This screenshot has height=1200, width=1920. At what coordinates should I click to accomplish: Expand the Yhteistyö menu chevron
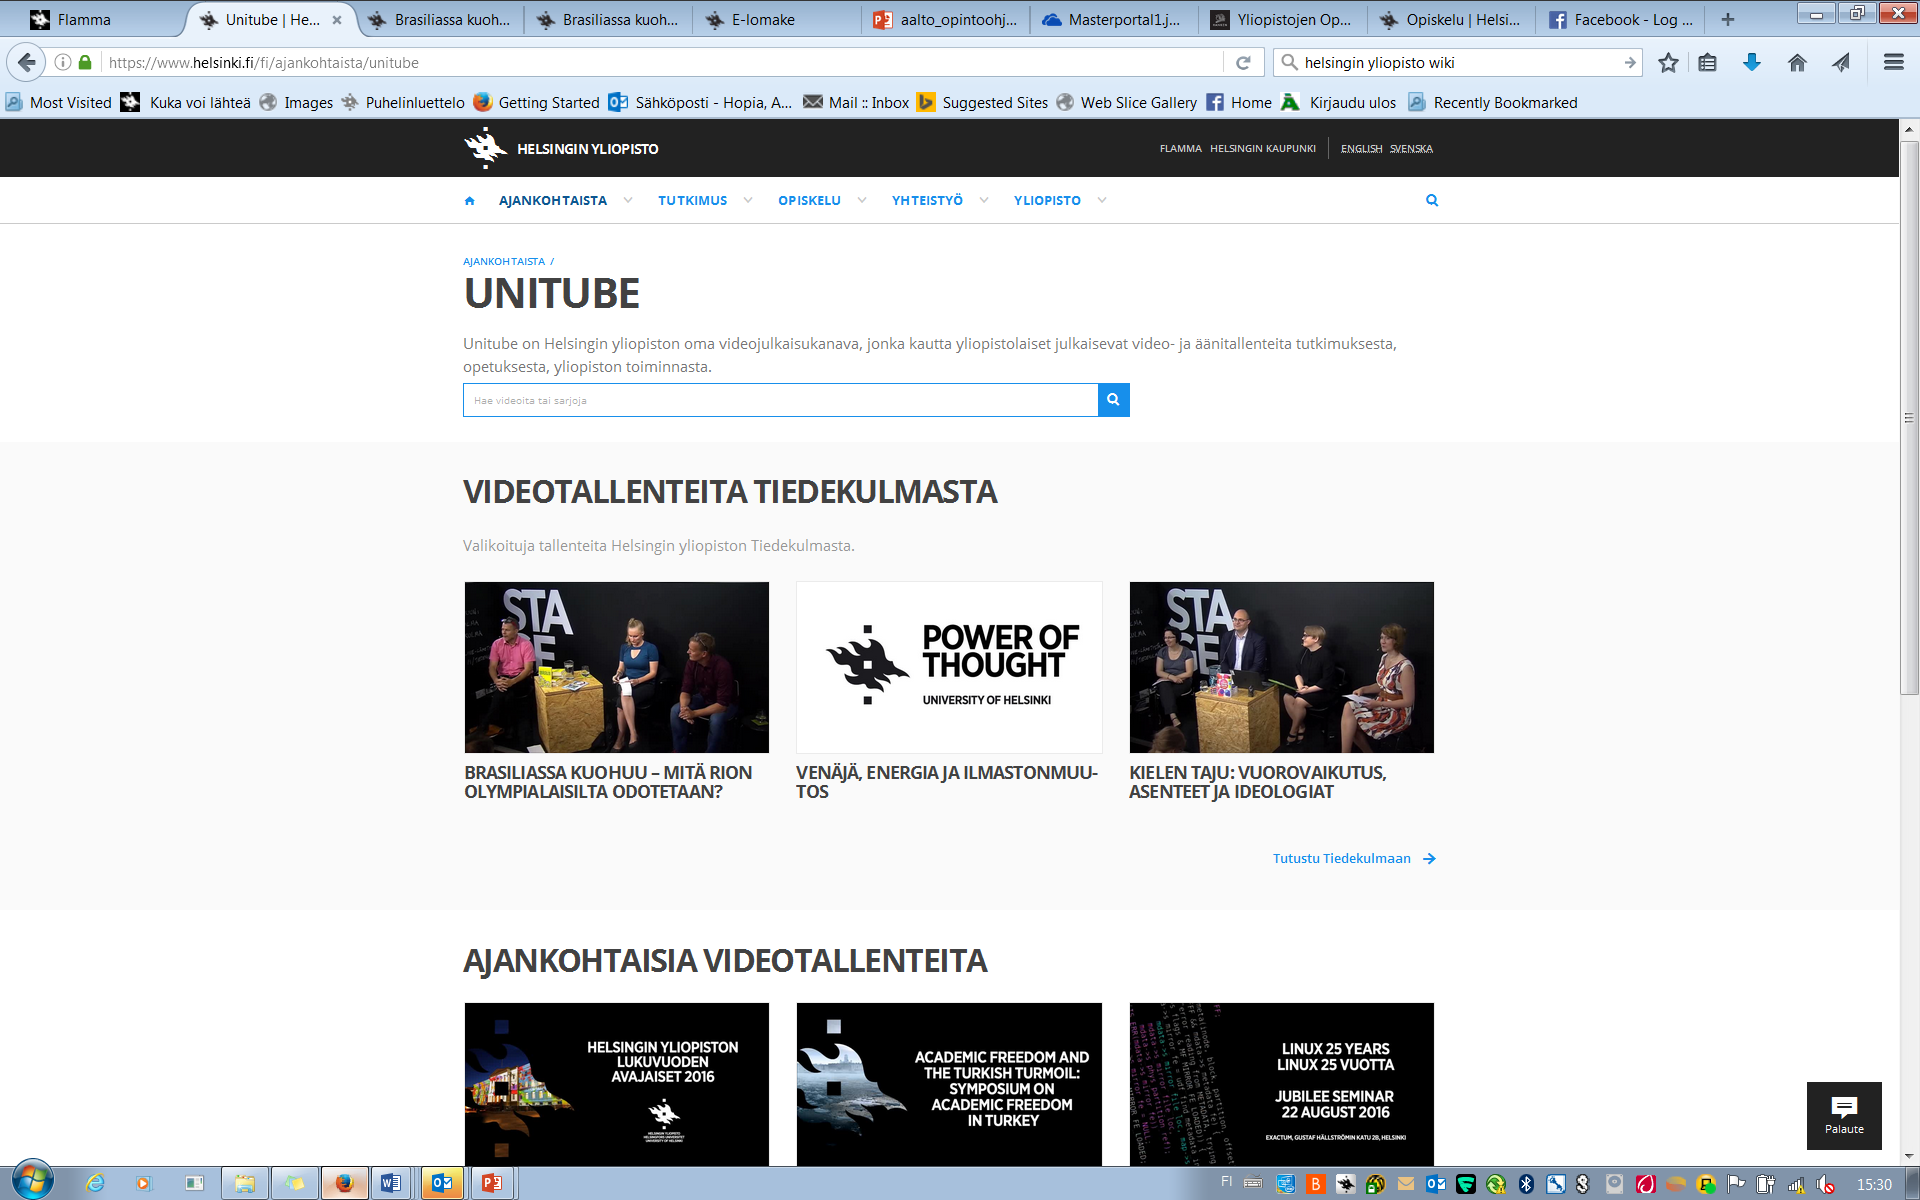coord(984,200)
